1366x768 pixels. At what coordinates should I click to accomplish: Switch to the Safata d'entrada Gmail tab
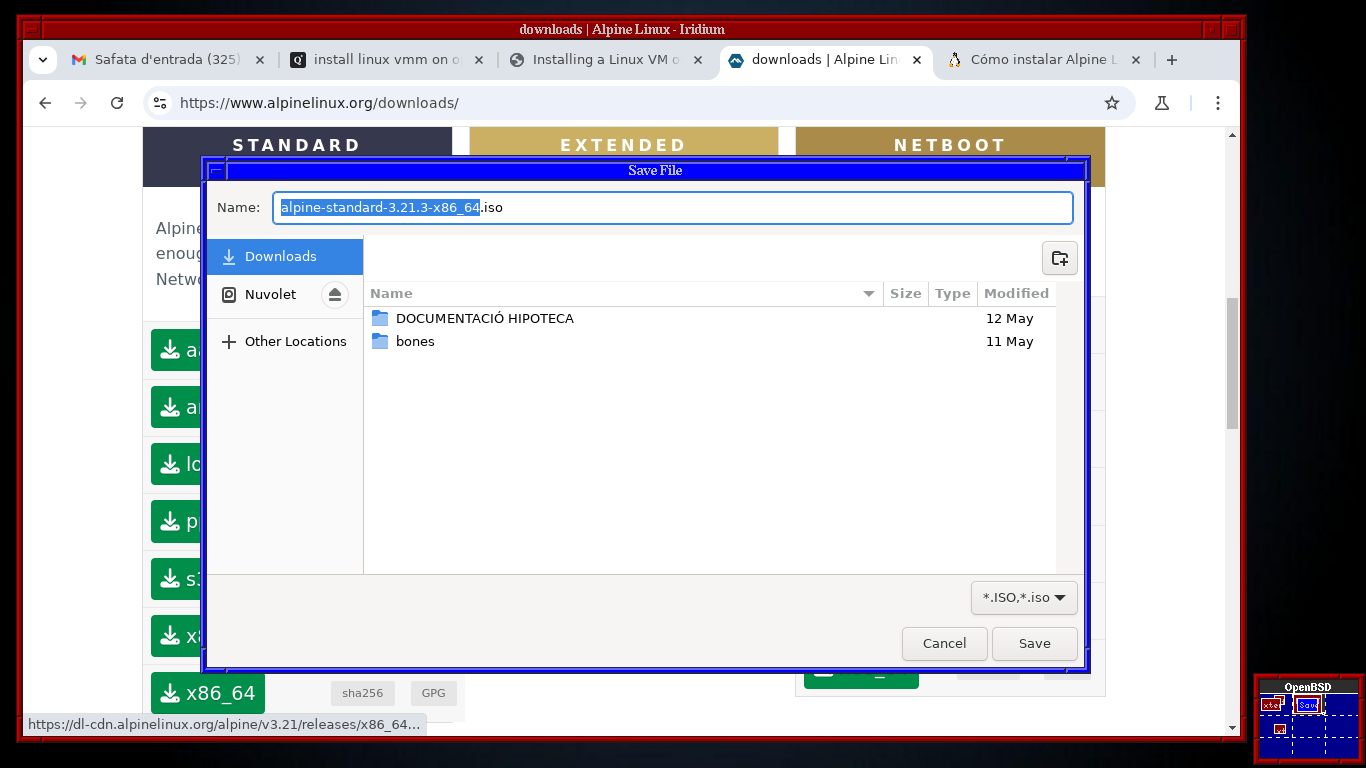pos(167,60)
